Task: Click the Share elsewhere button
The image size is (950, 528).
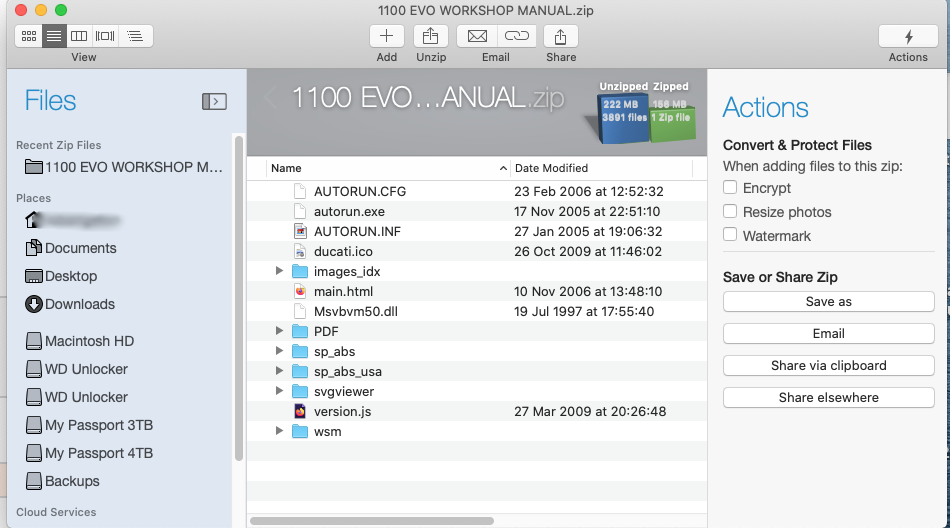Action: click(x=828, y=398)
